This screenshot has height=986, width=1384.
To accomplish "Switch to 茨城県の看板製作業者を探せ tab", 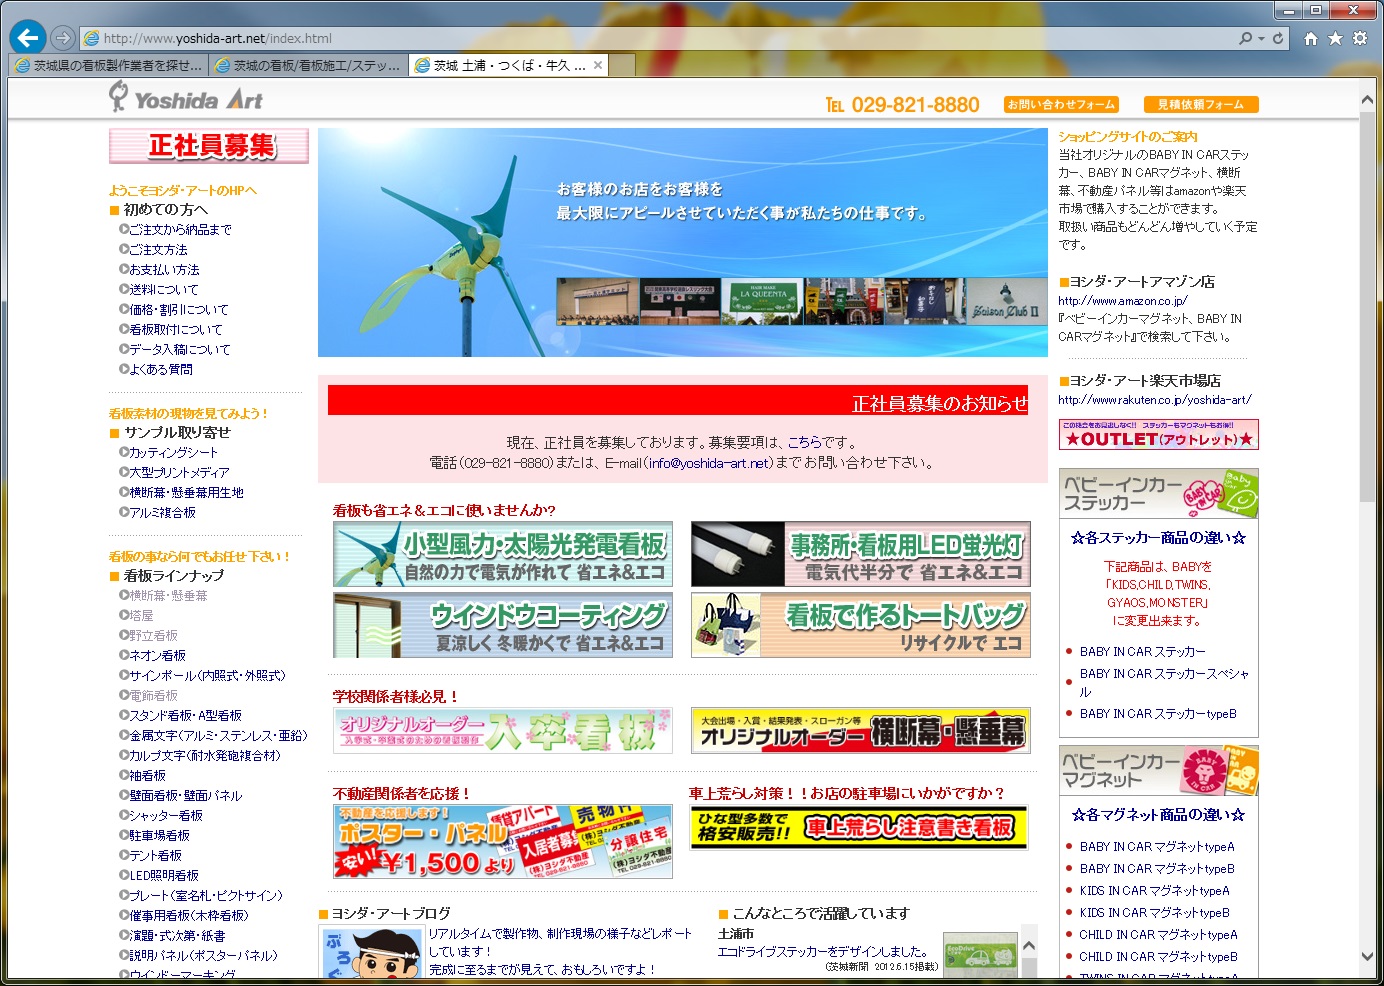I will tap(109, 65).
